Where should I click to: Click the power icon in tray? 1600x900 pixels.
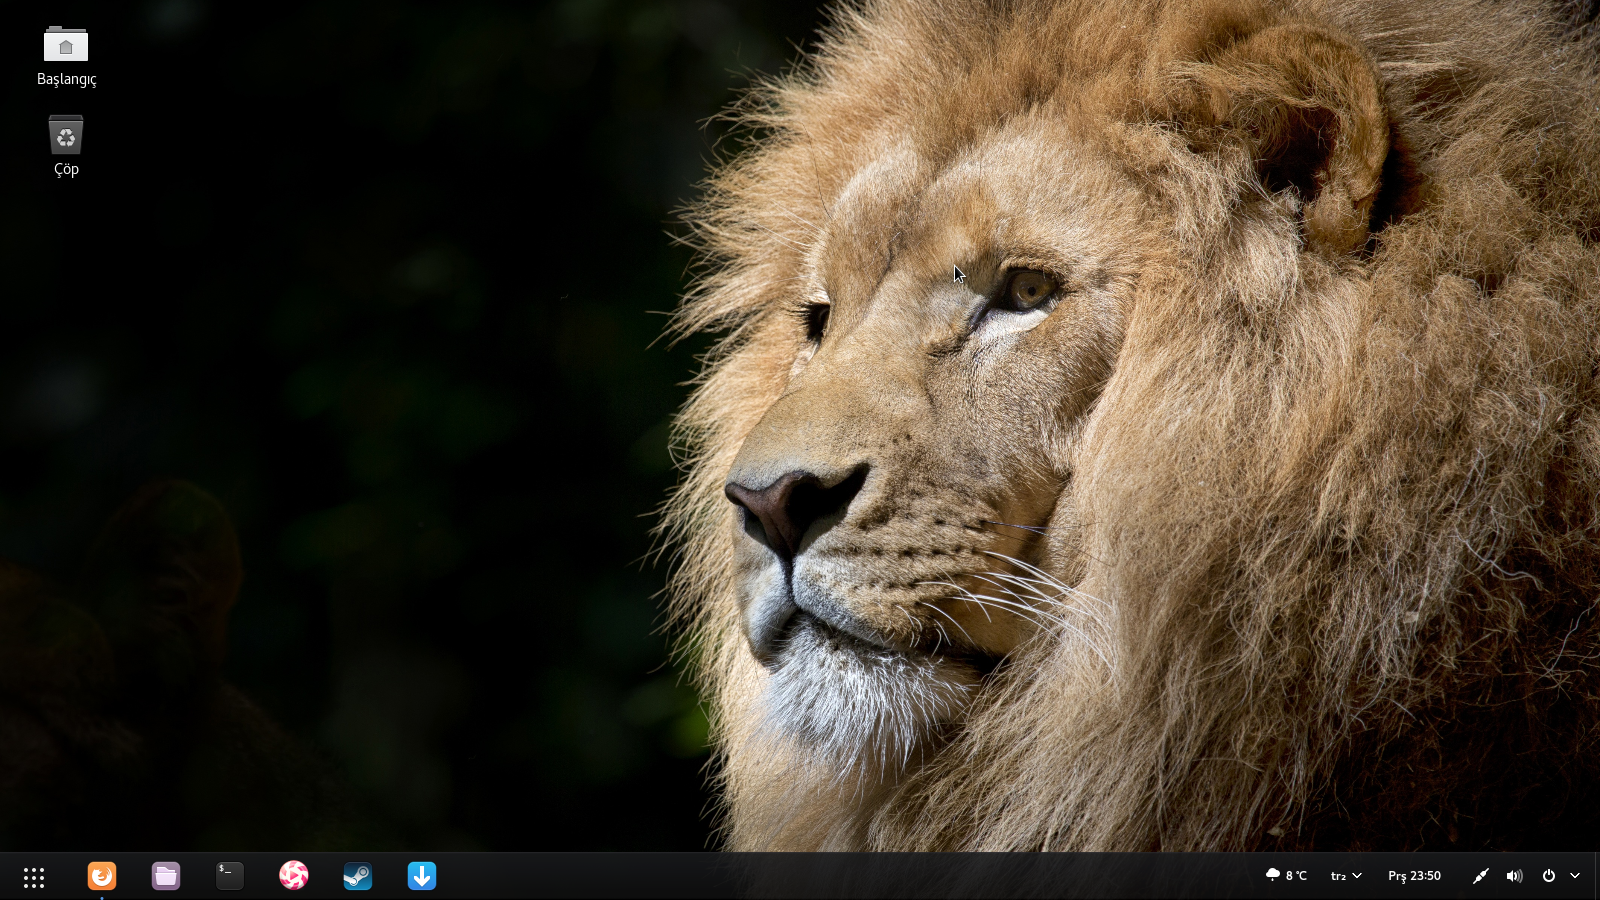pos(1548,876)
